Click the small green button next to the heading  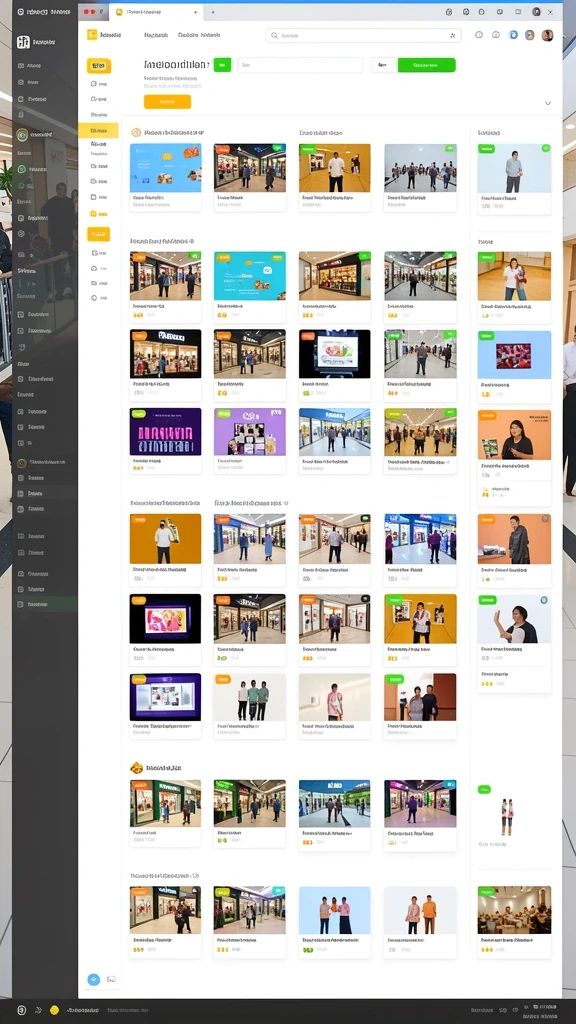222,65
